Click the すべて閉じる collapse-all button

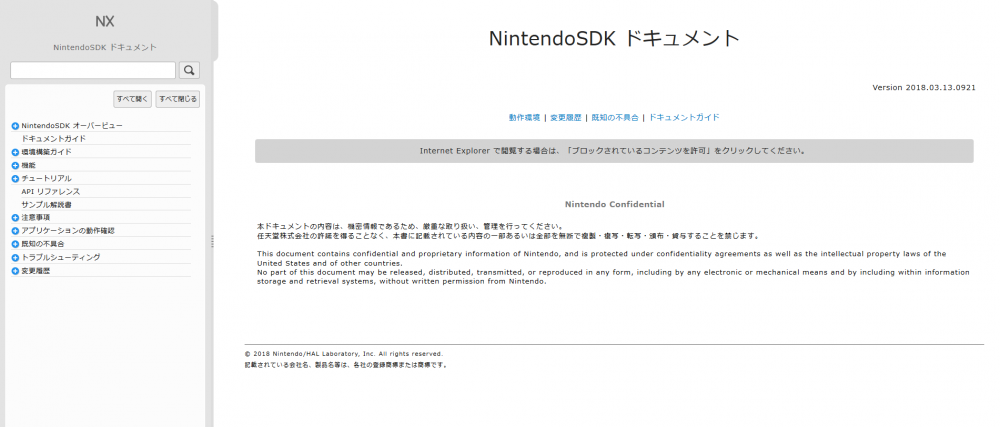(x=178, y=99)
